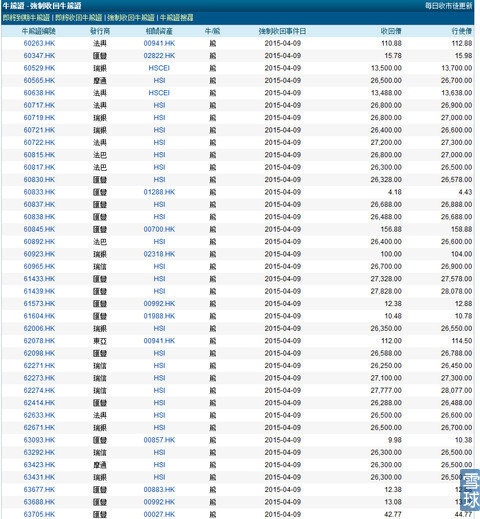Open CBBC code 63677.HK link
The height and width of the screenshot is (519, 480).
pyautogui.click(x=39, y=490)
